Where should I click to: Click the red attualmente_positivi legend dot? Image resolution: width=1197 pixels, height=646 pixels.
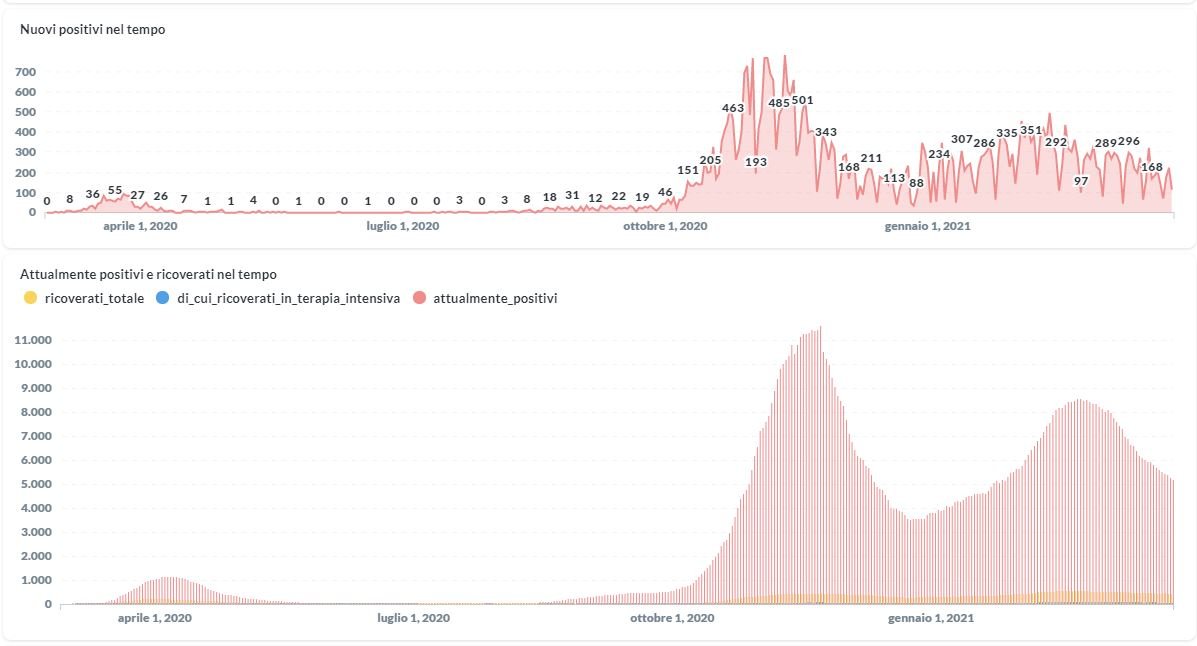click(x=419, y=298)
